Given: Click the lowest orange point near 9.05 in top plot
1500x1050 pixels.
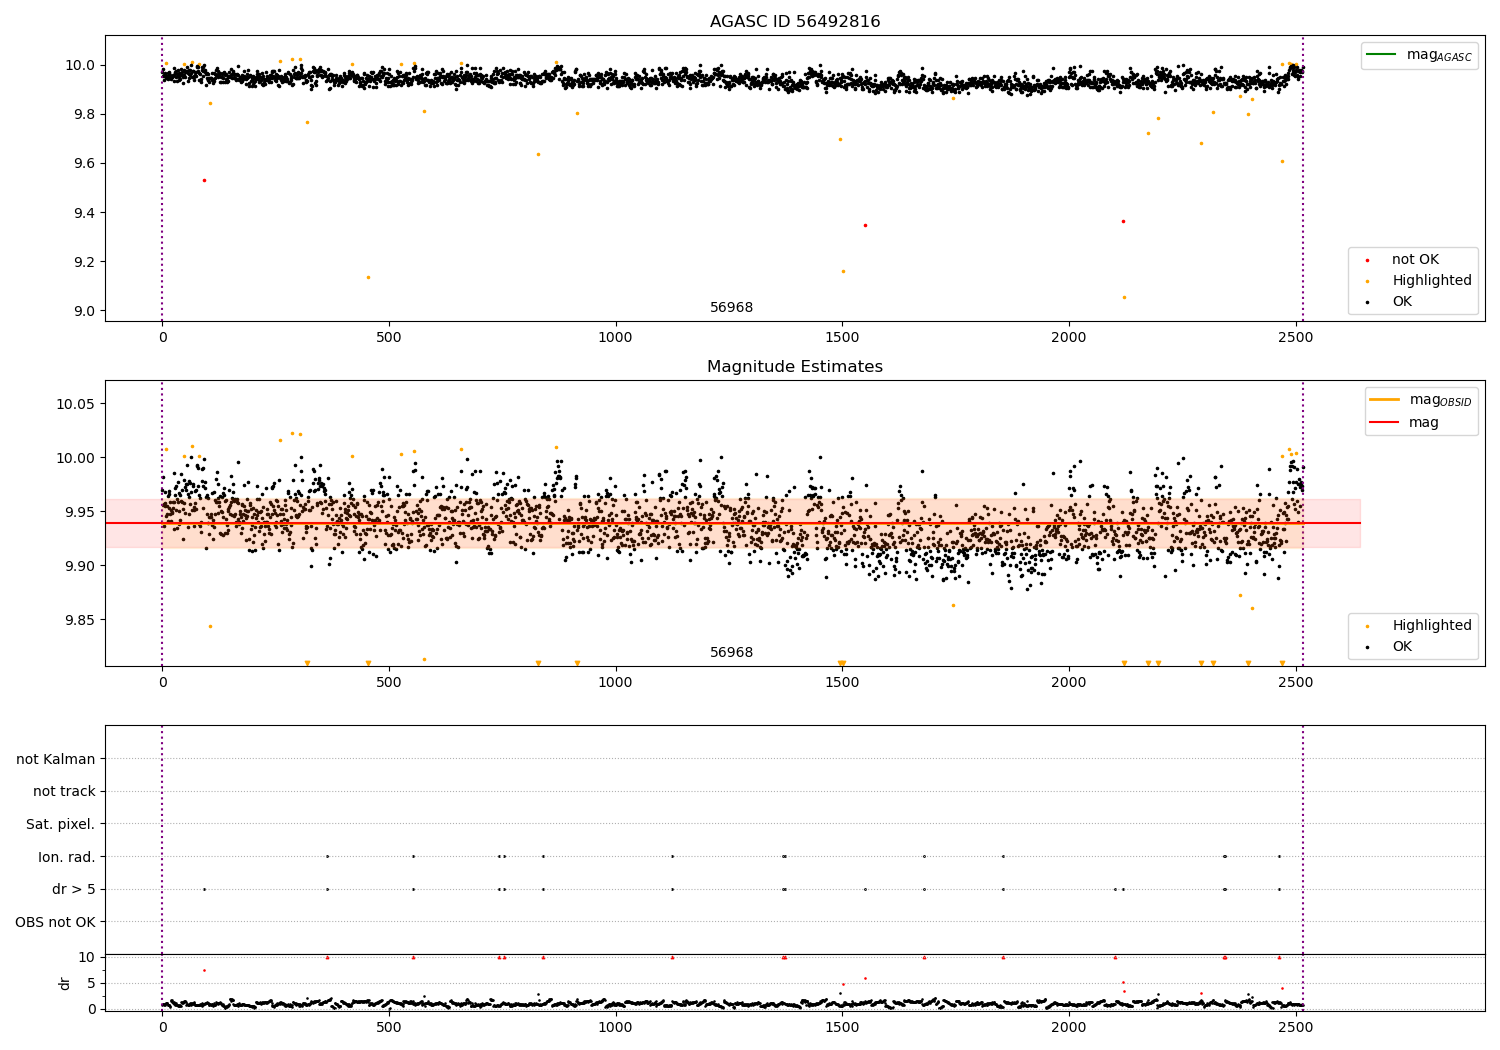Looking at the screenshot, I should tap(1124, 297).
